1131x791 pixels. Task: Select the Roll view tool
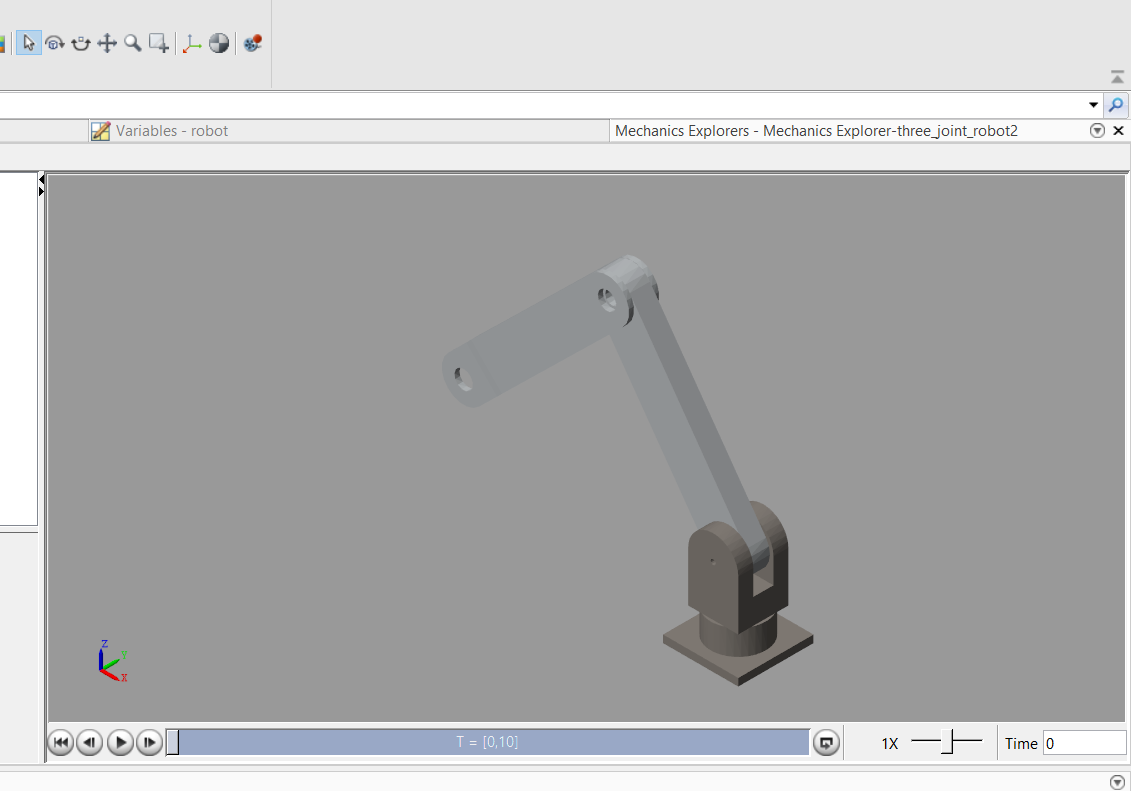pos(80,43)
